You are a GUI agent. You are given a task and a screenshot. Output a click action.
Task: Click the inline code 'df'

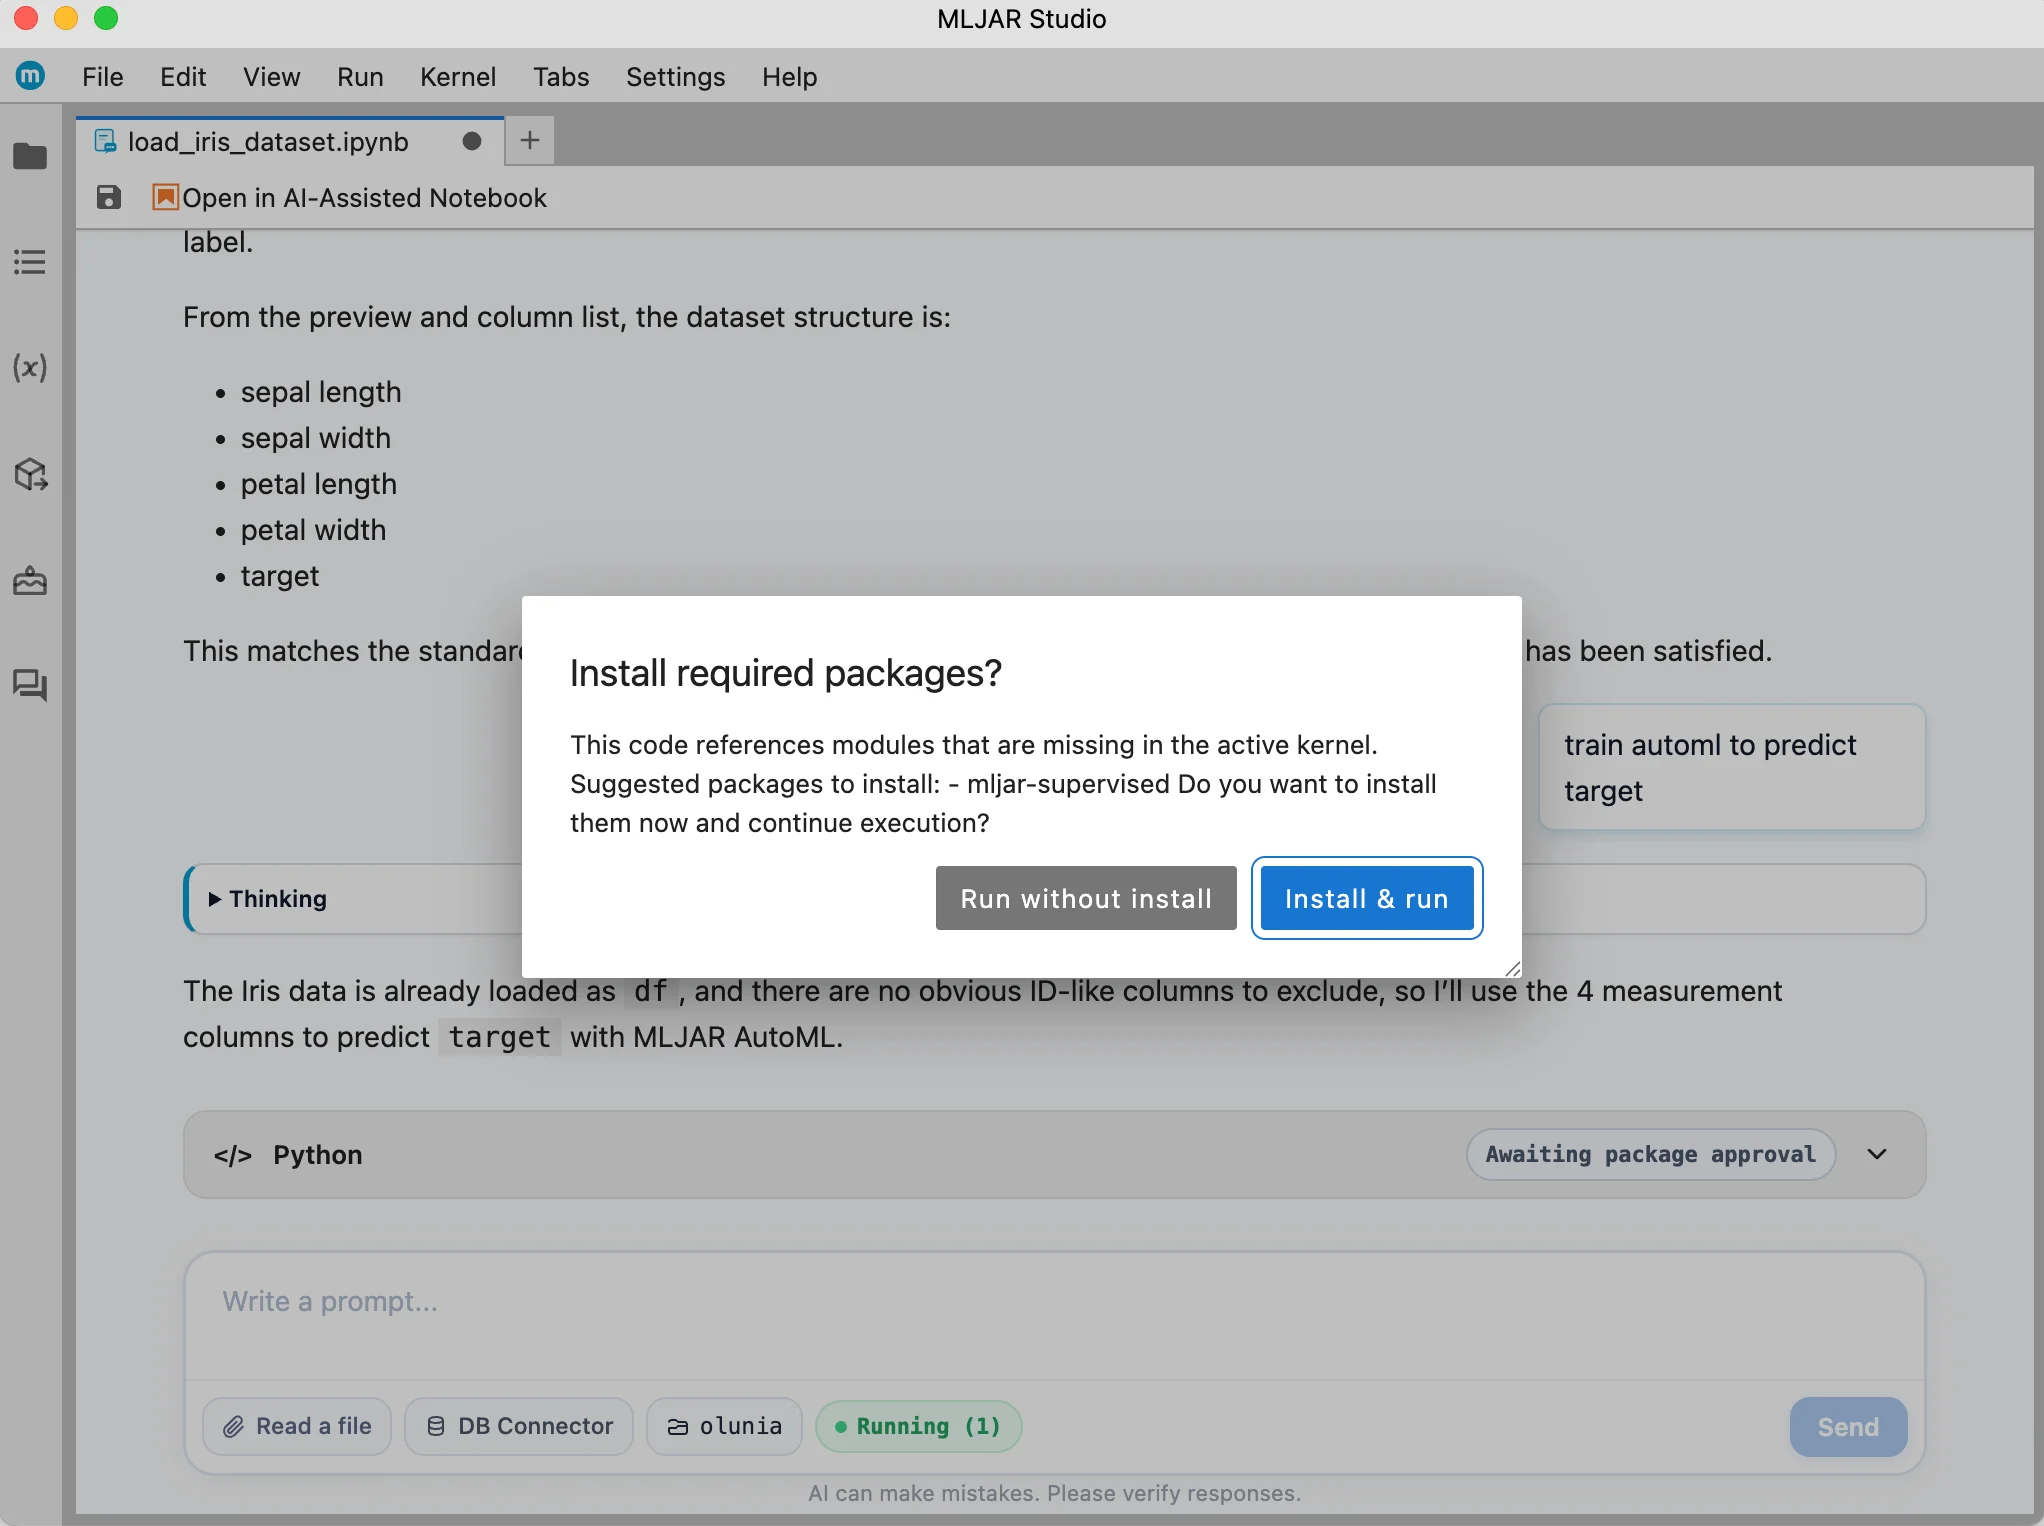651,991
